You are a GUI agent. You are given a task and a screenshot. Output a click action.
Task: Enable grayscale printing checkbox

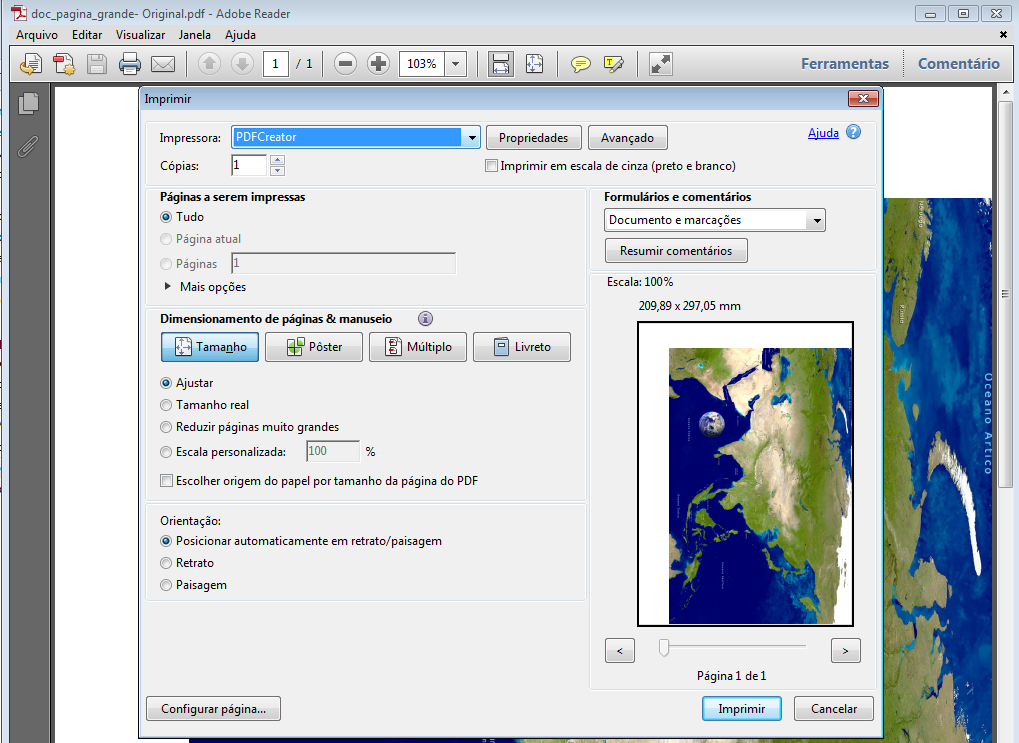point(491,166)
